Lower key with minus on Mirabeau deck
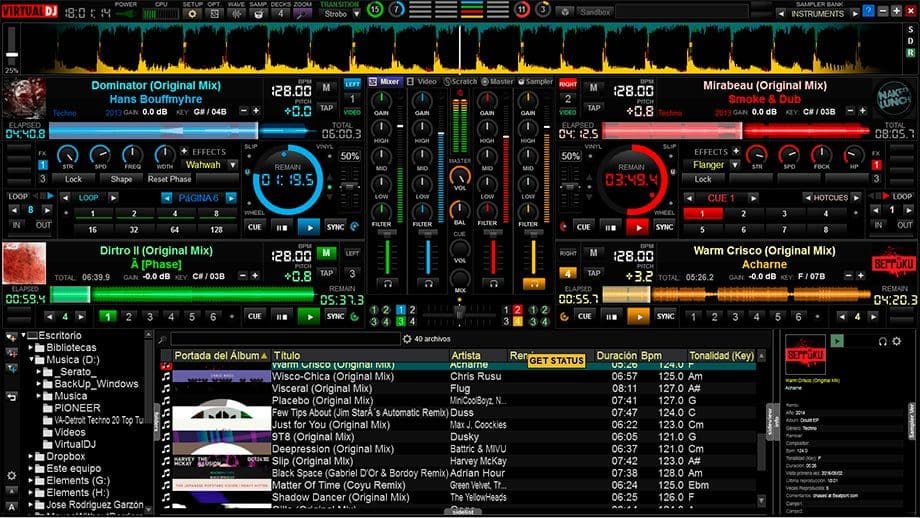 coord(850,111)
